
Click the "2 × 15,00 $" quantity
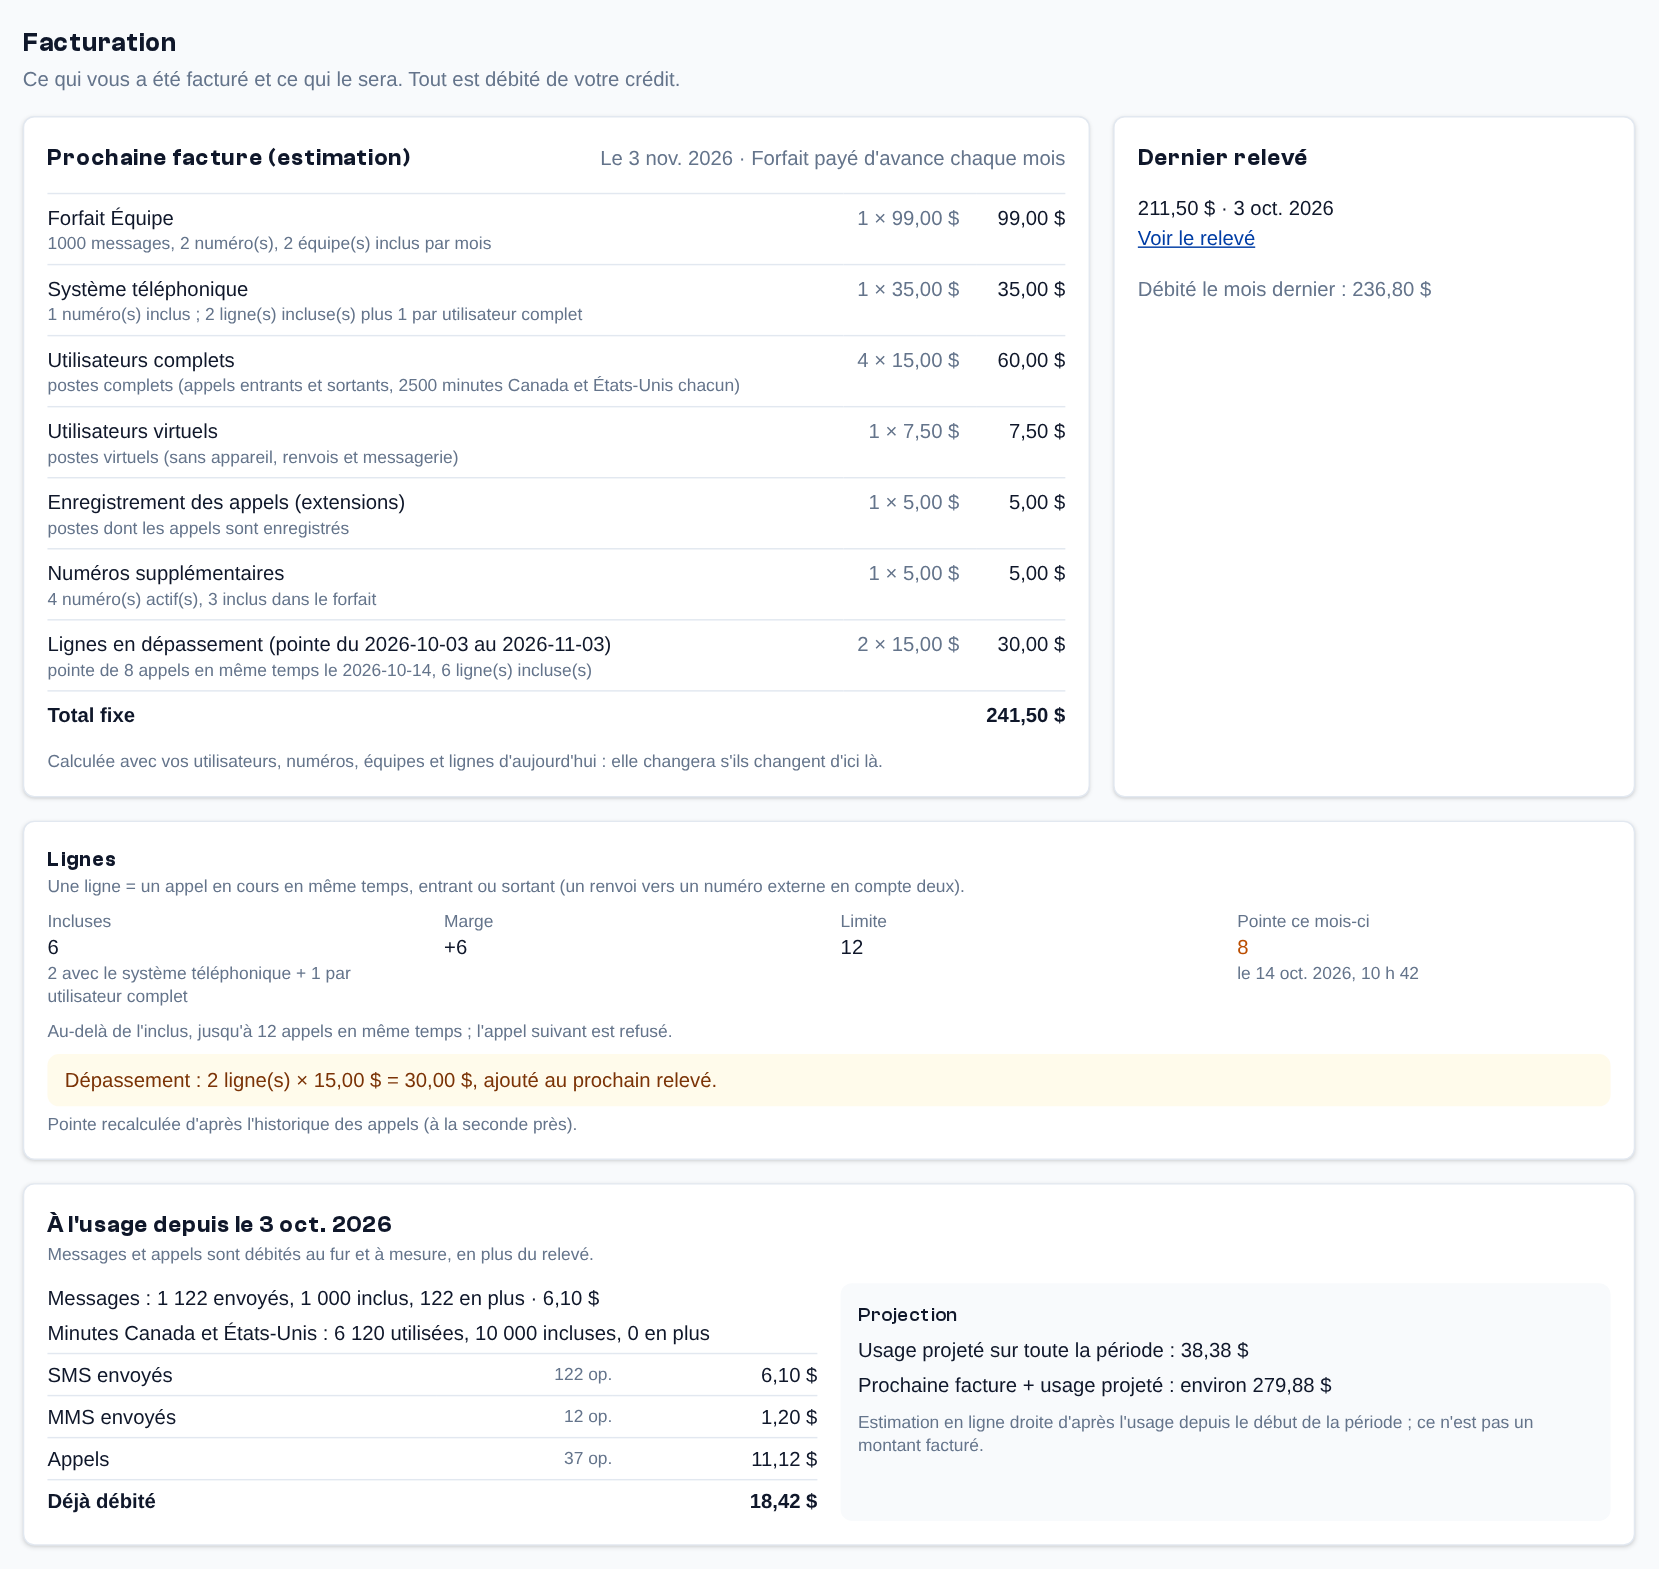click(908, 644)
